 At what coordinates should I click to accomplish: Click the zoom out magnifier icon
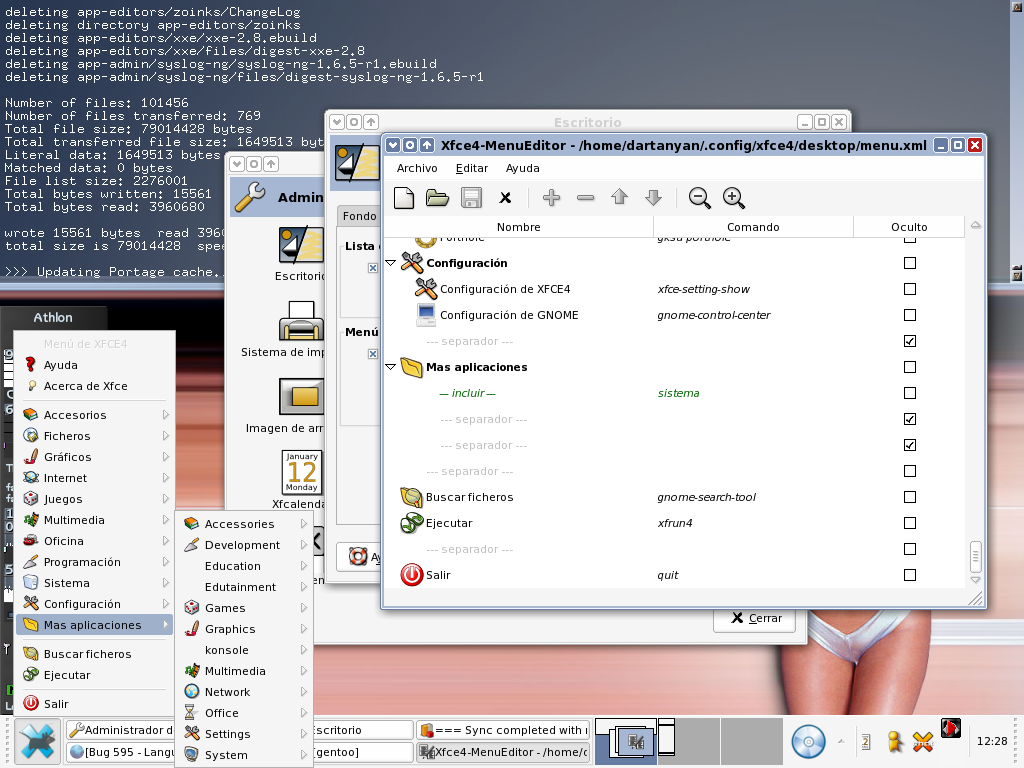[700, 198]
